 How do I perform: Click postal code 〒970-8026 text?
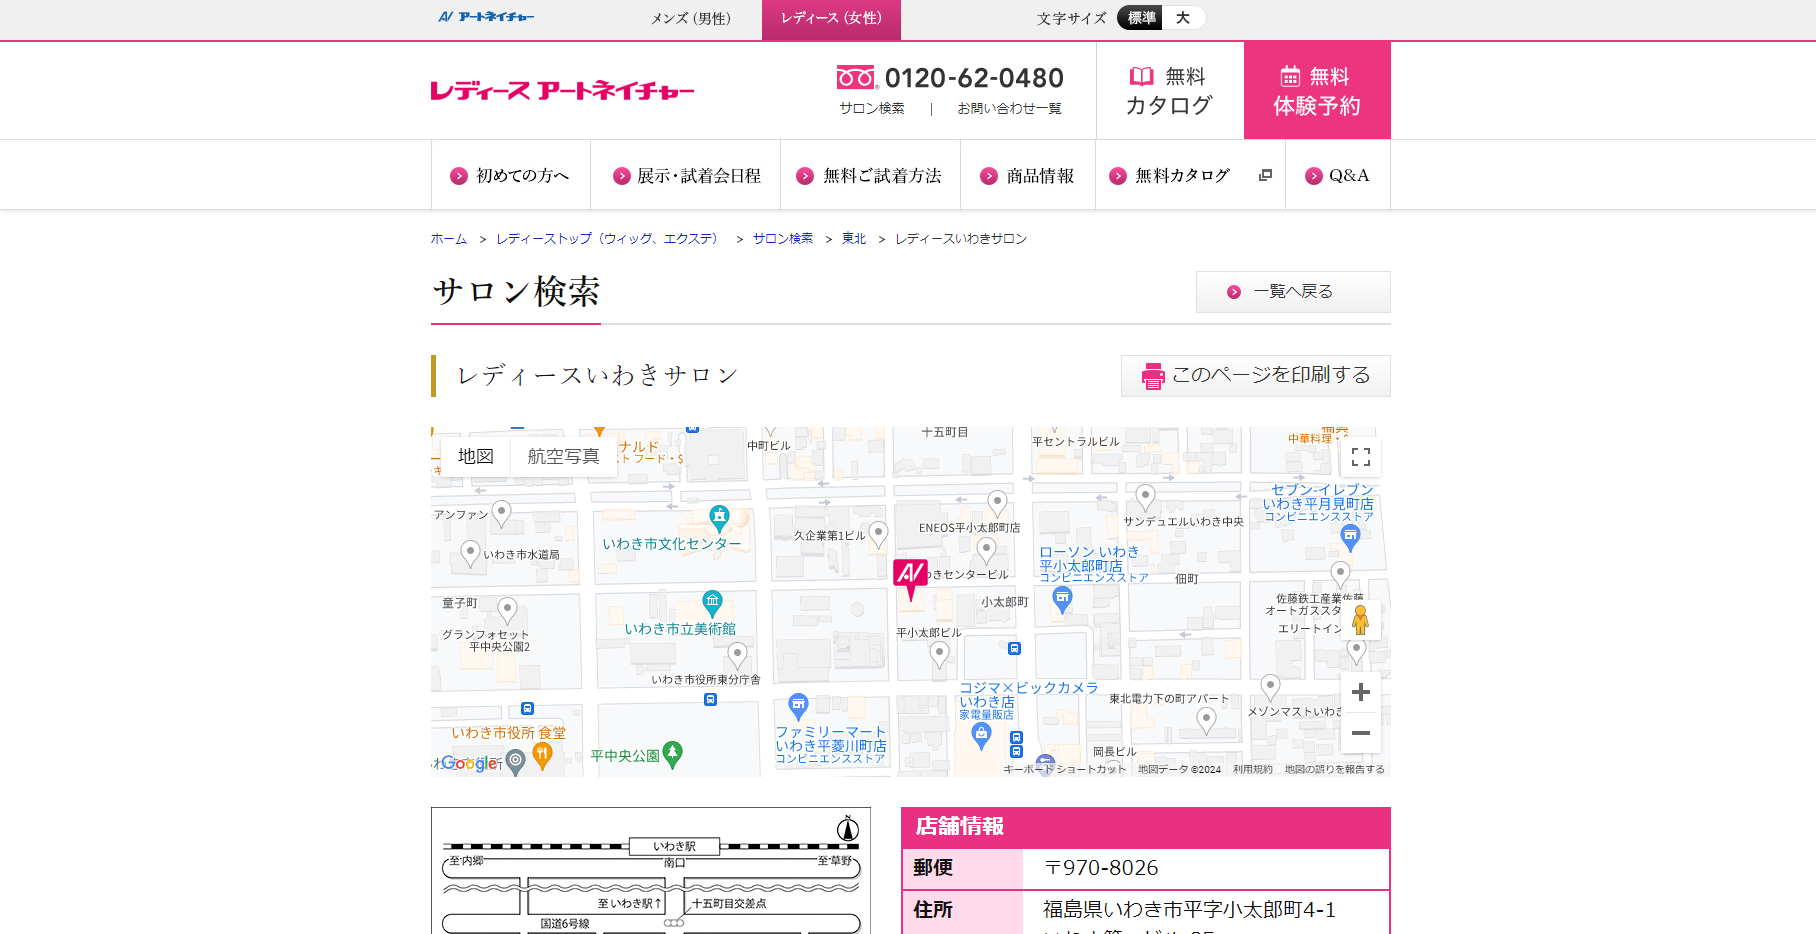pos(1101,868)
